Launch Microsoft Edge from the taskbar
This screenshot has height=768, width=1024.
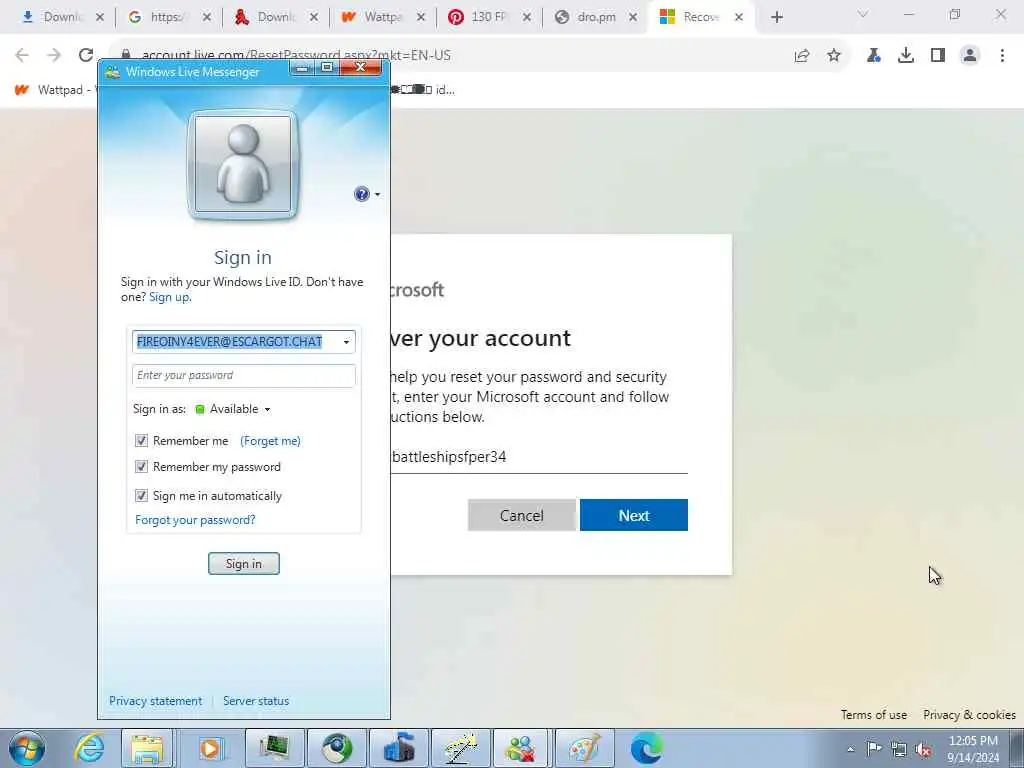[647, 748]
